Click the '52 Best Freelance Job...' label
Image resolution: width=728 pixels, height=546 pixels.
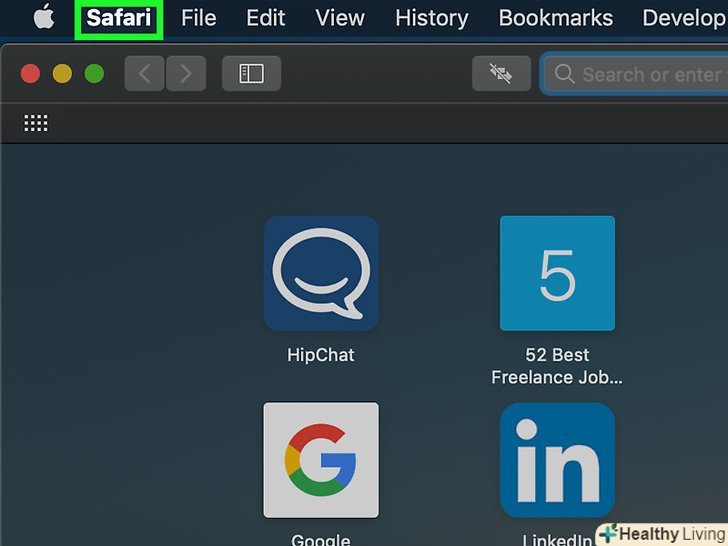(x=557, y=366)
